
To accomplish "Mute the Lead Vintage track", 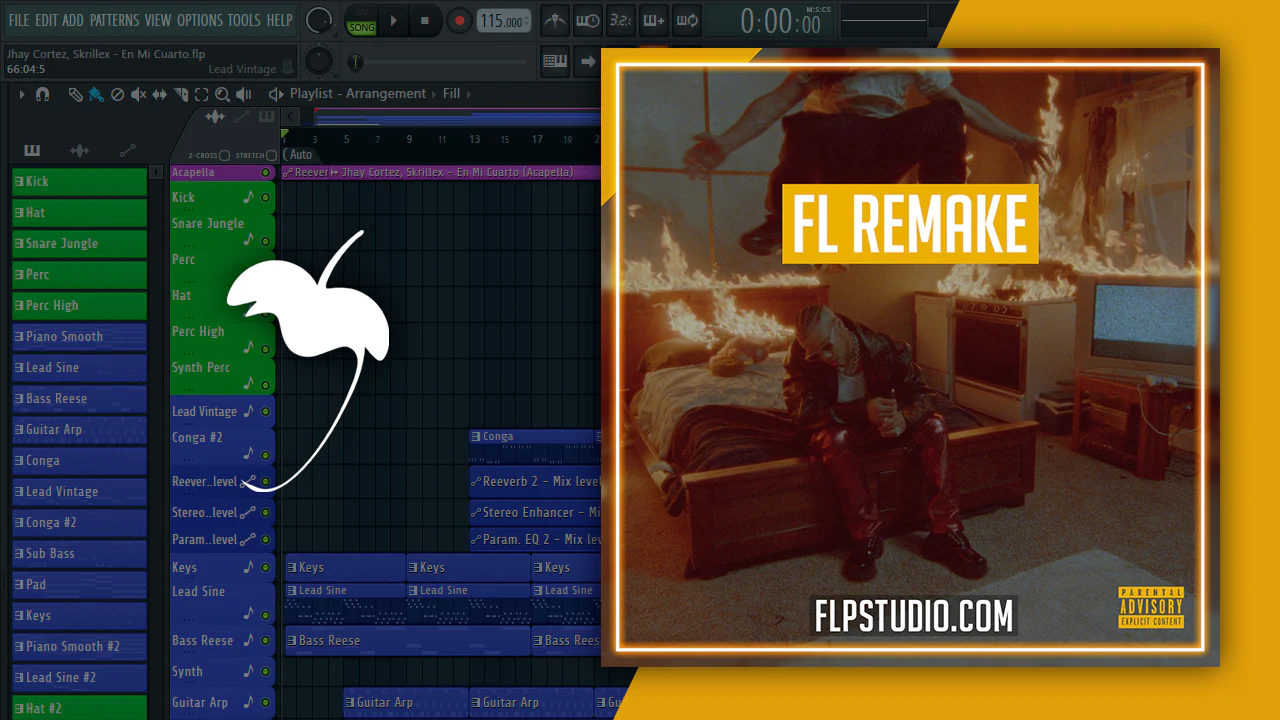I will click(265, 412).
